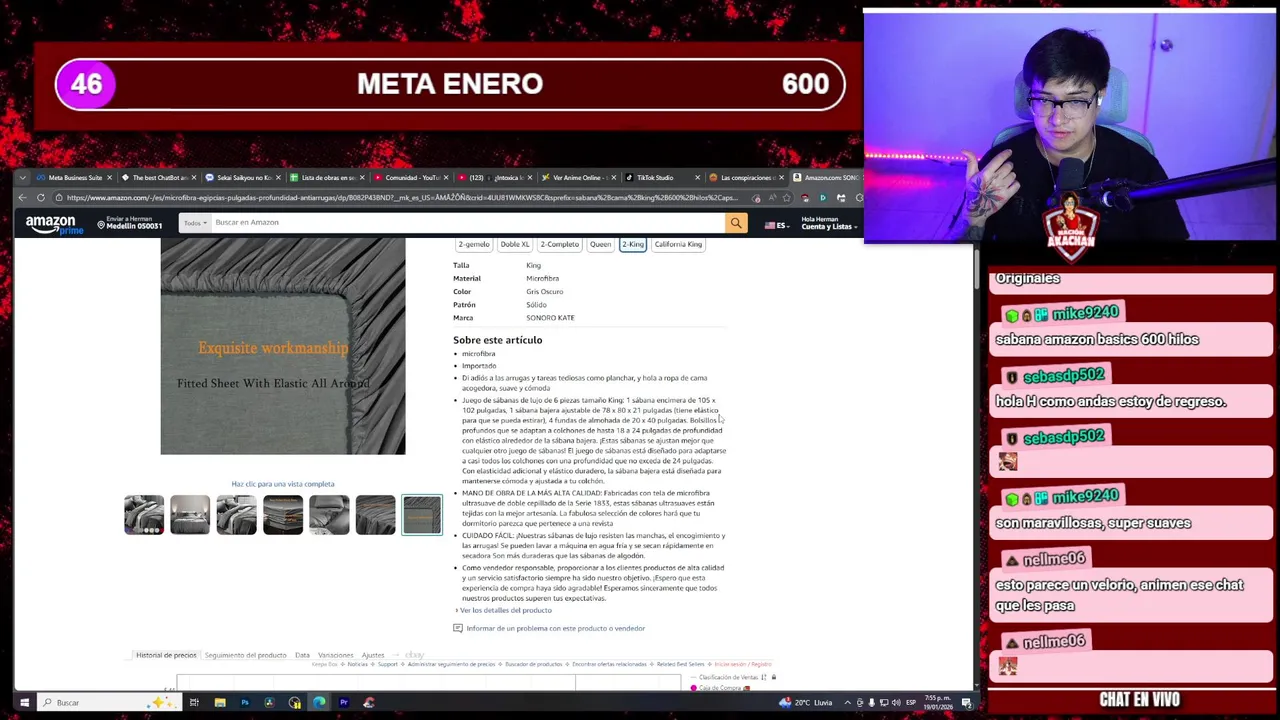Select the 2-Completo size option
This screenshot has width=1280, height=720.
click(x=559, y=245)
